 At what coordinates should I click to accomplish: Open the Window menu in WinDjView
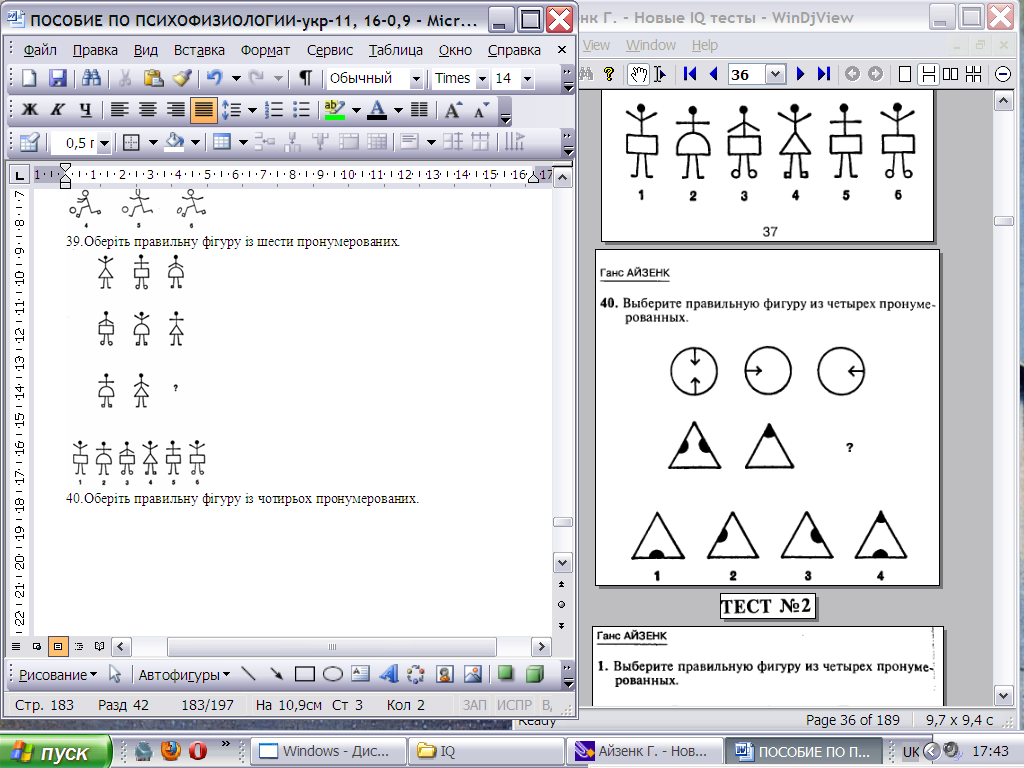coord(650,45)
